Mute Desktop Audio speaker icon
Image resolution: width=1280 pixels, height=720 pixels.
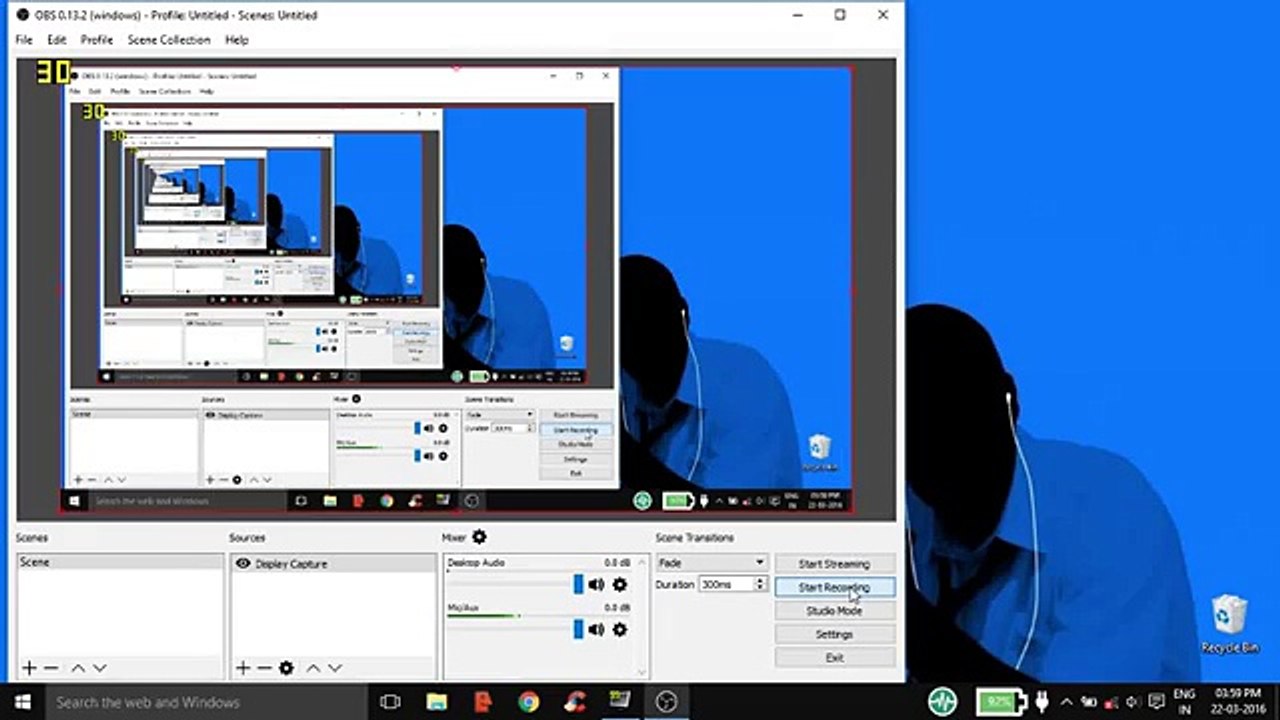(597, 585)
